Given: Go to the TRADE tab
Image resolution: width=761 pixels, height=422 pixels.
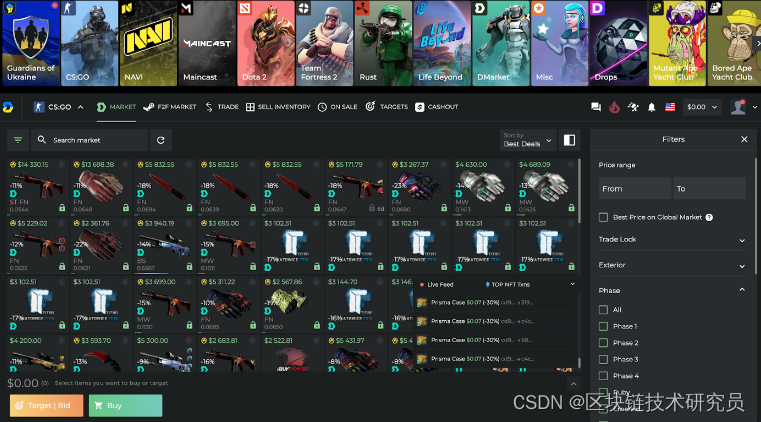Looking at the screenshot, I should point(221,107).
